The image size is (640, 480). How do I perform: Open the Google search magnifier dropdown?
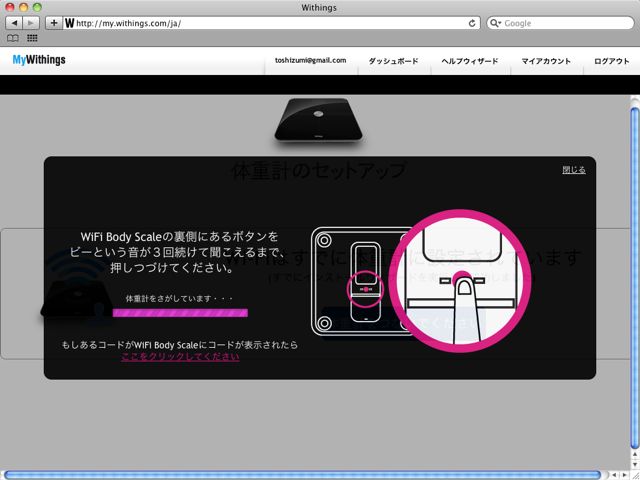495,23
